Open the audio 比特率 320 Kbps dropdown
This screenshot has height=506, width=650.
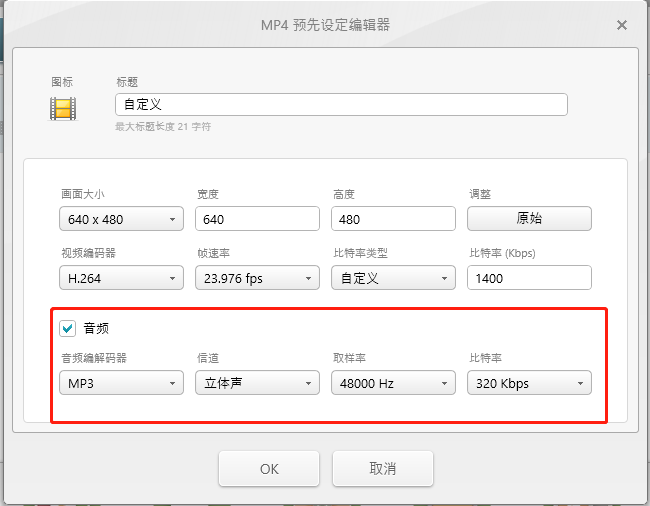click(x=529, y=383)
